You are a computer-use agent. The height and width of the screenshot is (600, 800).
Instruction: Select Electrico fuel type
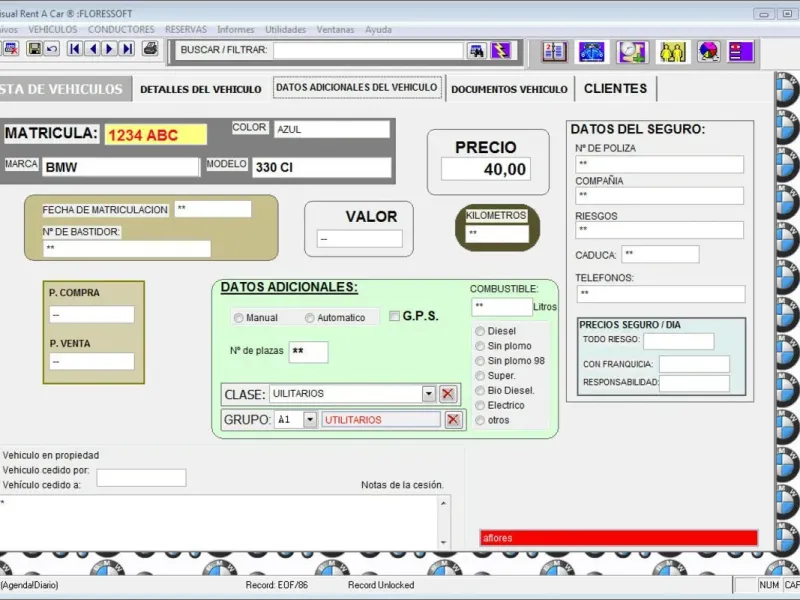[x=480, y=405]
